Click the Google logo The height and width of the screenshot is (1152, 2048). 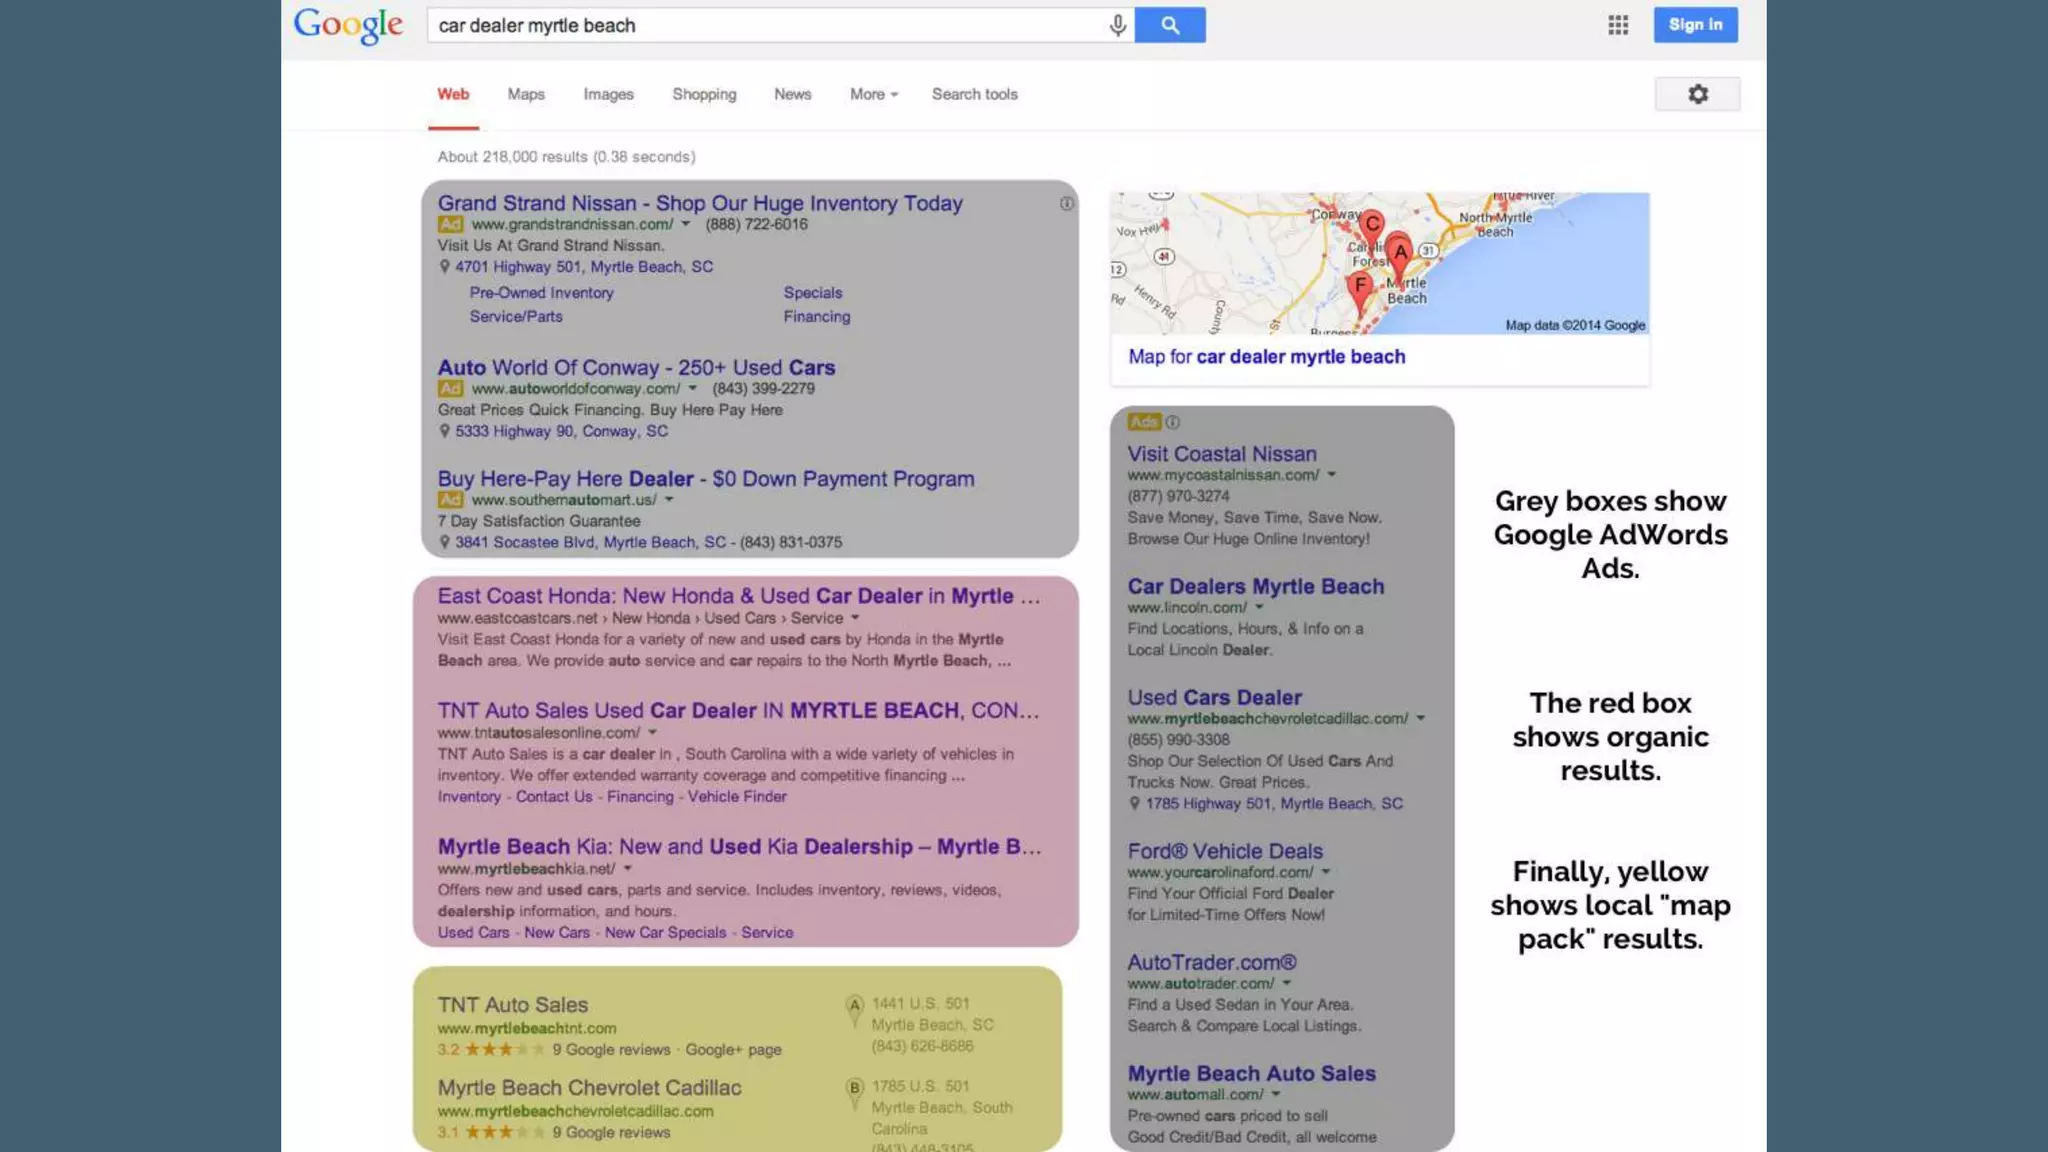point(348,25)
